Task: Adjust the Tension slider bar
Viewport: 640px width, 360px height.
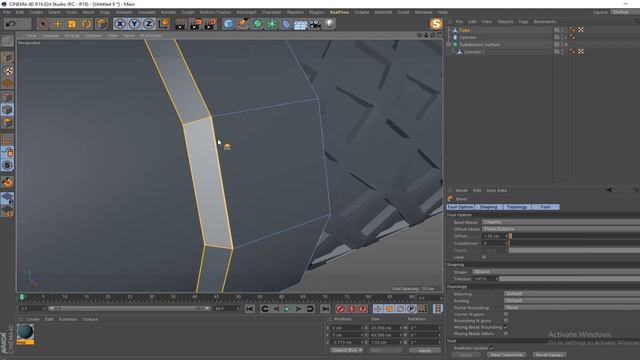Action: (x=569, y=279)
